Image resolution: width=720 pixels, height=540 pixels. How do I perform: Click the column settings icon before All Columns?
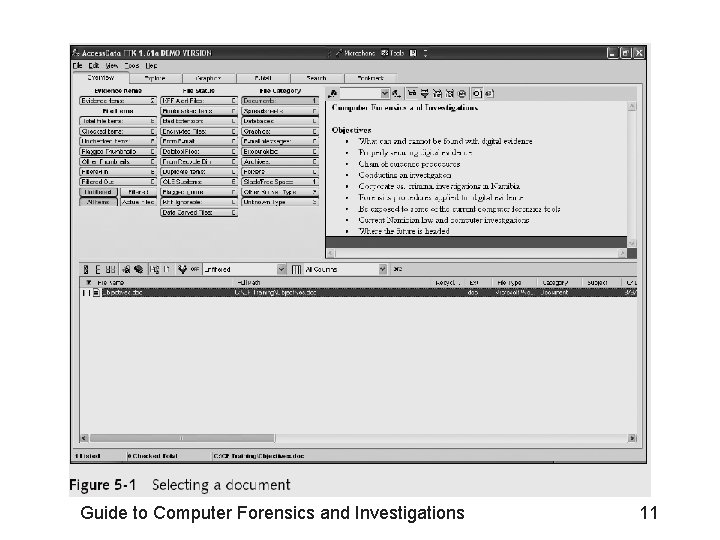[297, 270]
